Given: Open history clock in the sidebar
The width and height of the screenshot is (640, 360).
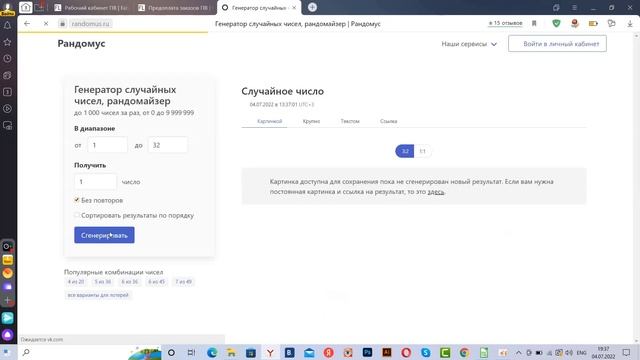Looking at the screenshot, I should tap(7, 59).
